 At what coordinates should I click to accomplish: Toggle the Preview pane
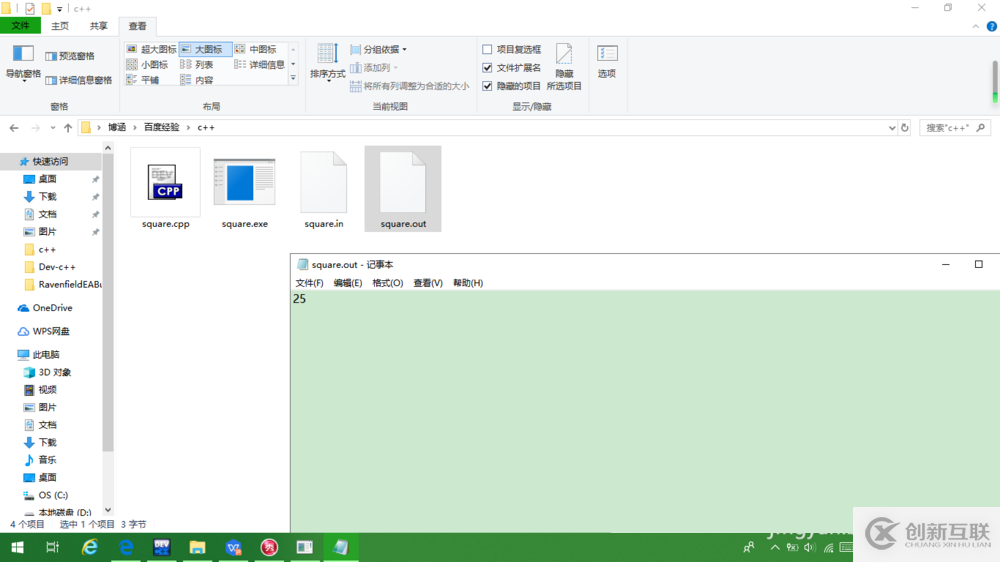tap(70, 56)
